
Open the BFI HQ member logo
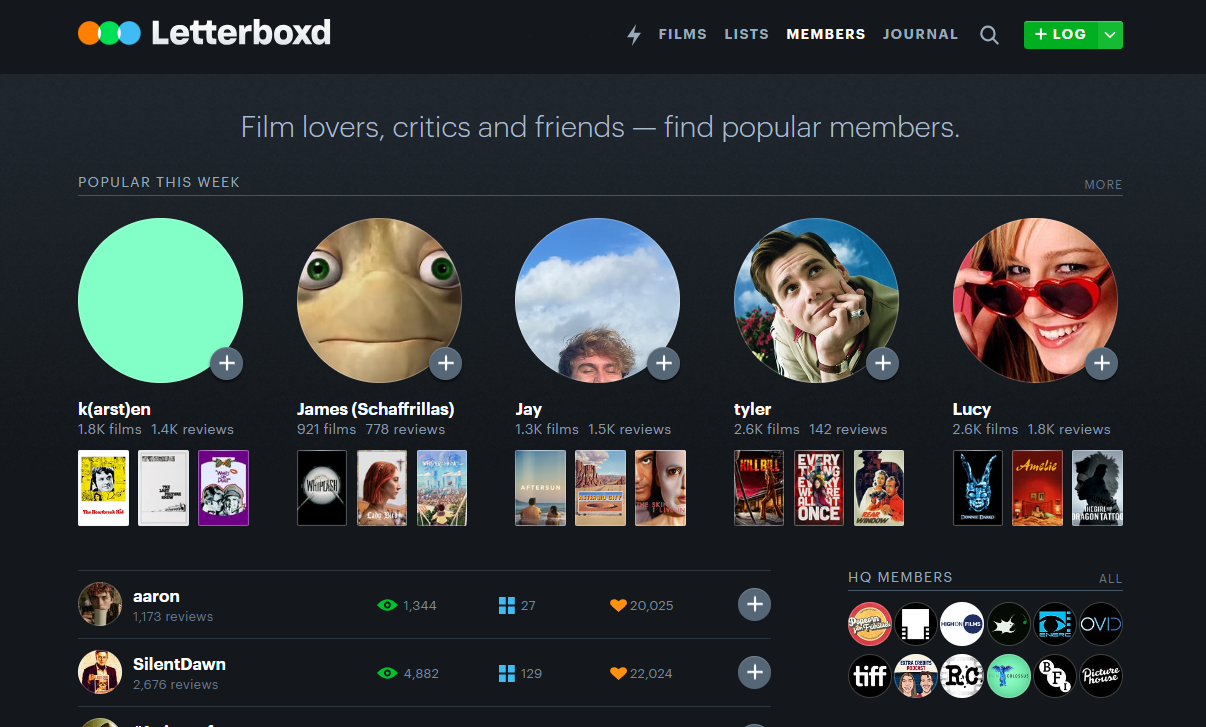(x=1054, y=676)
